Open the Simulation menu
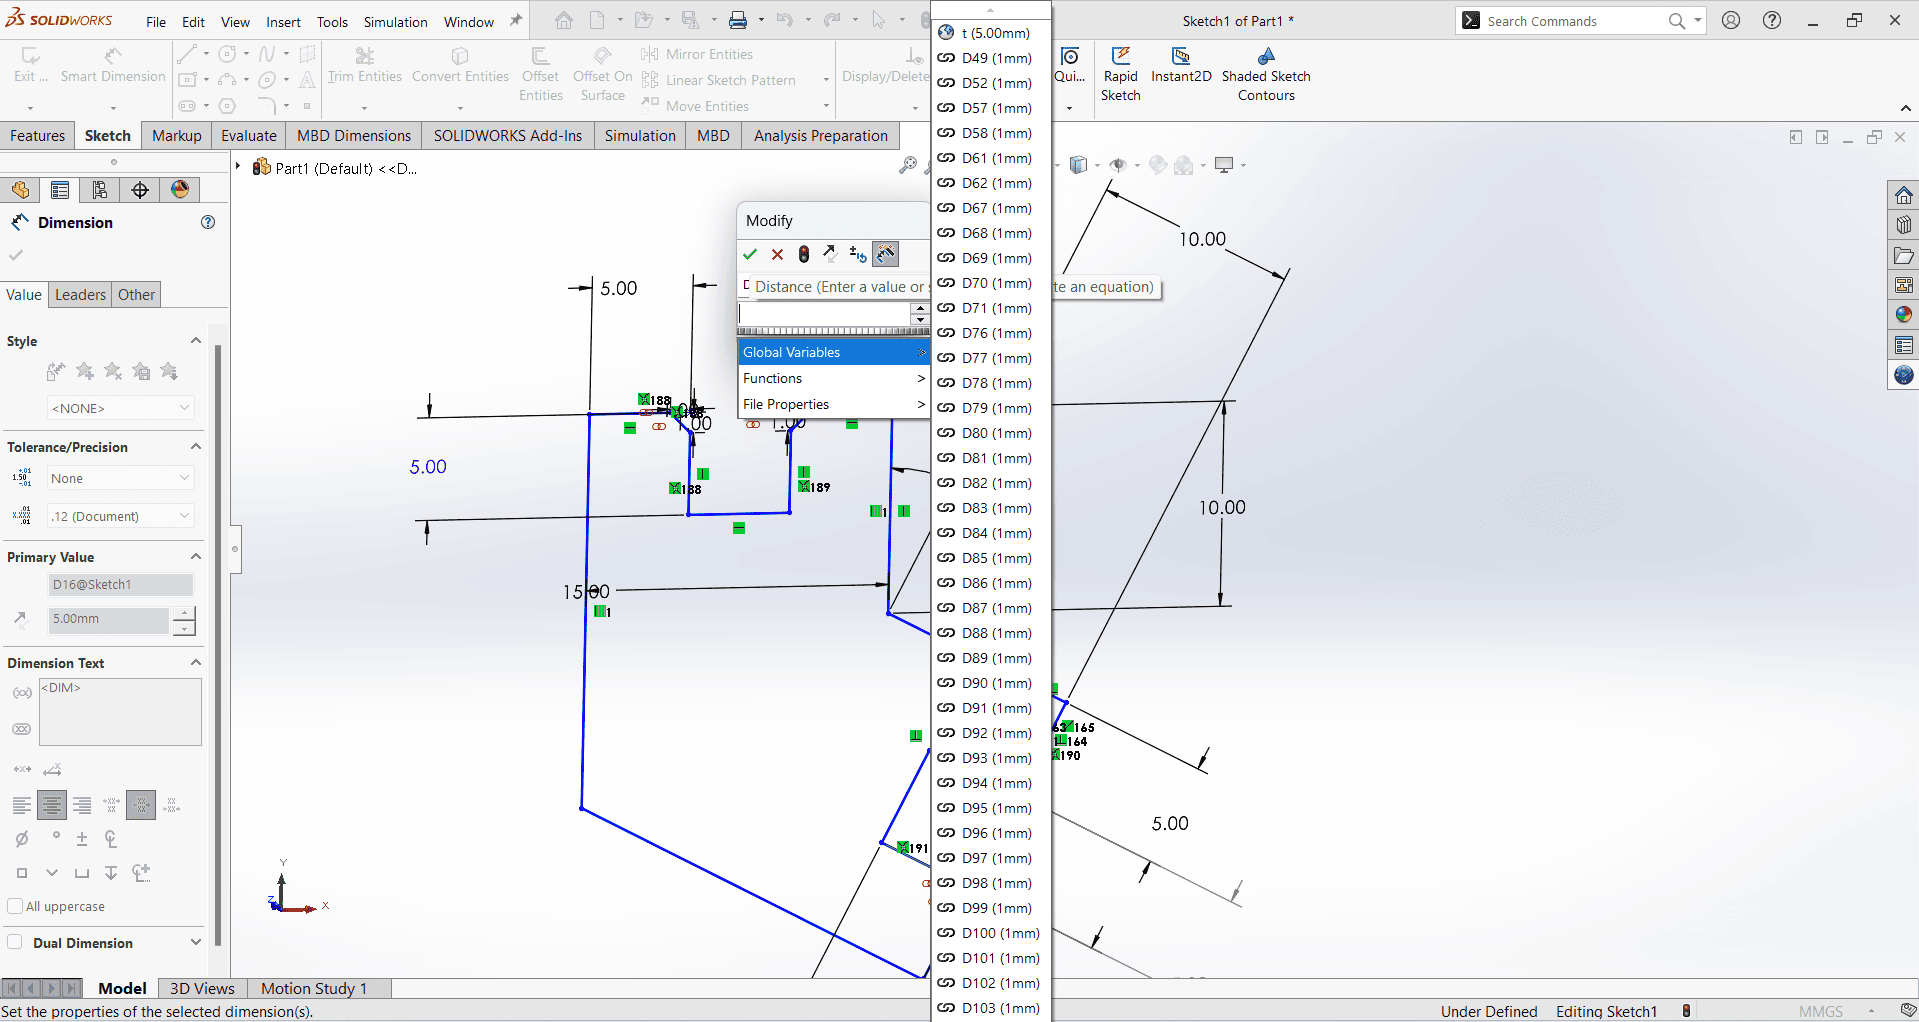 coord(395,22)
